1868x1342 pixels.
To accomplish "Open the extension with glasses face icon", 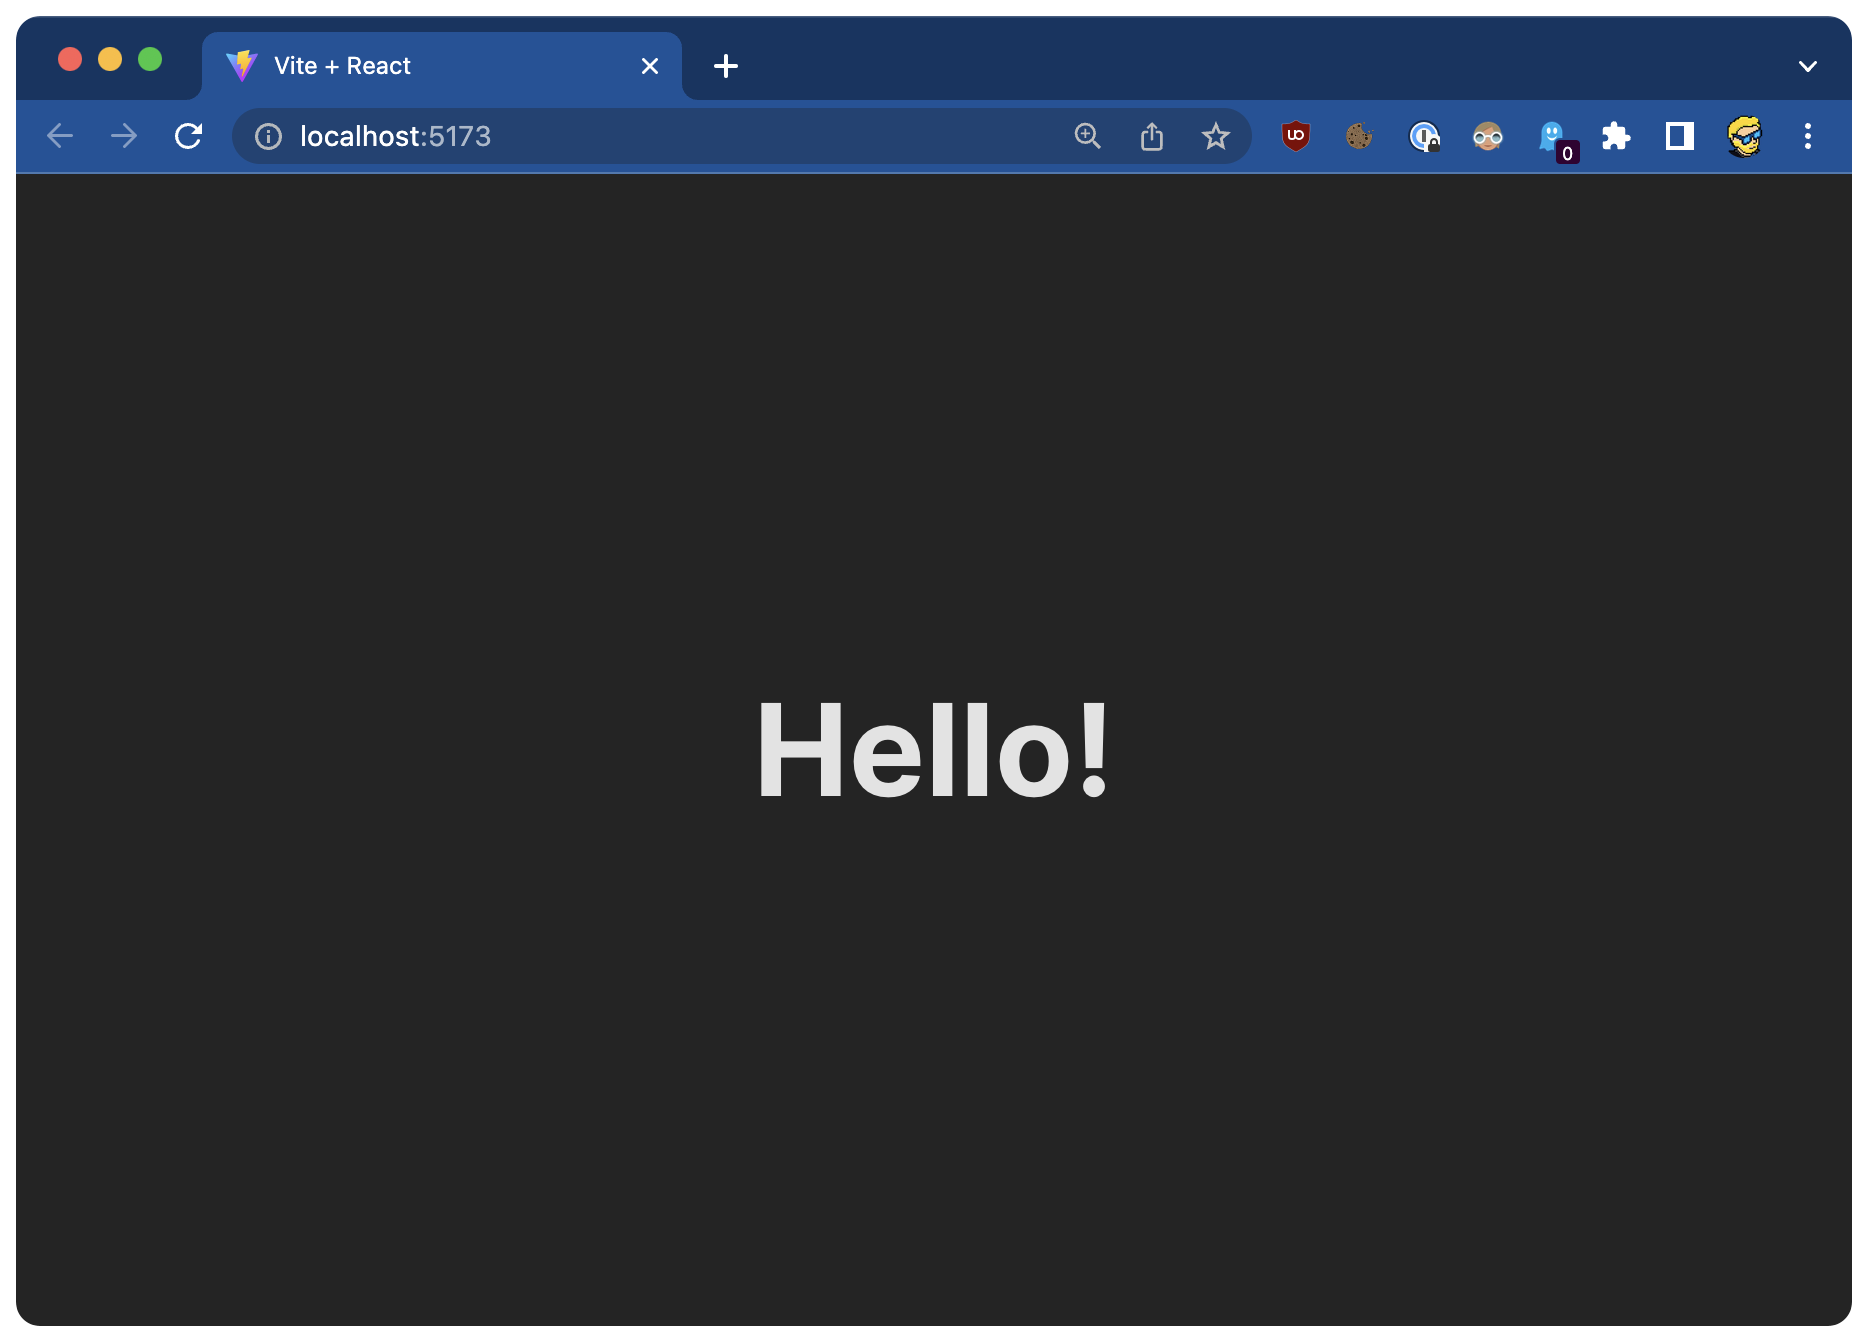I will click(x=1487, y=136).
